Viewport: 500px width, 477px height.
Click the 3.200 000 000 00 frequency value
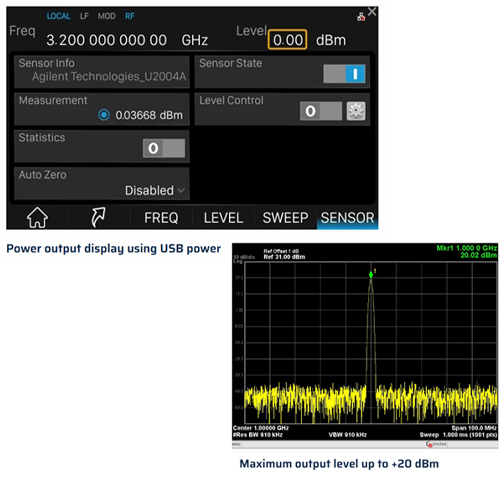[106, 40]
